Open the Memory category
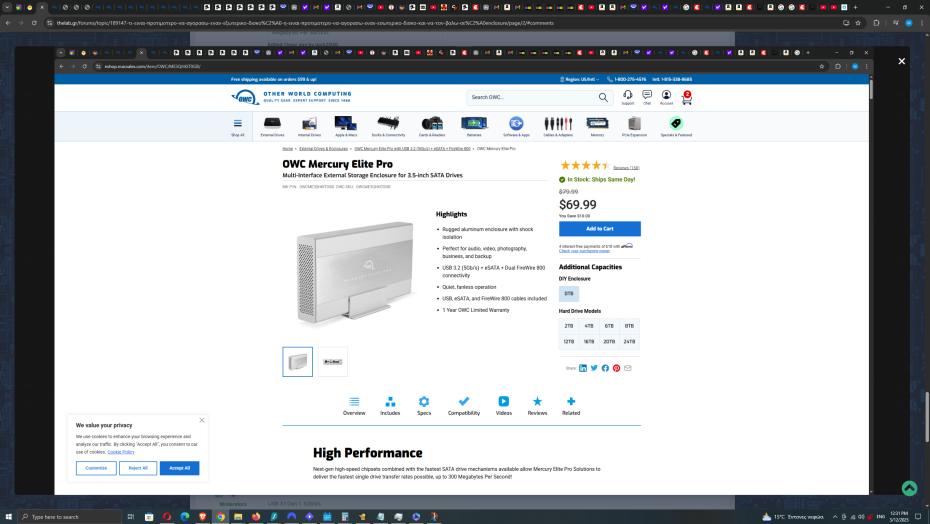This screenshot has width=930, height=524. (x=597, y=126)
